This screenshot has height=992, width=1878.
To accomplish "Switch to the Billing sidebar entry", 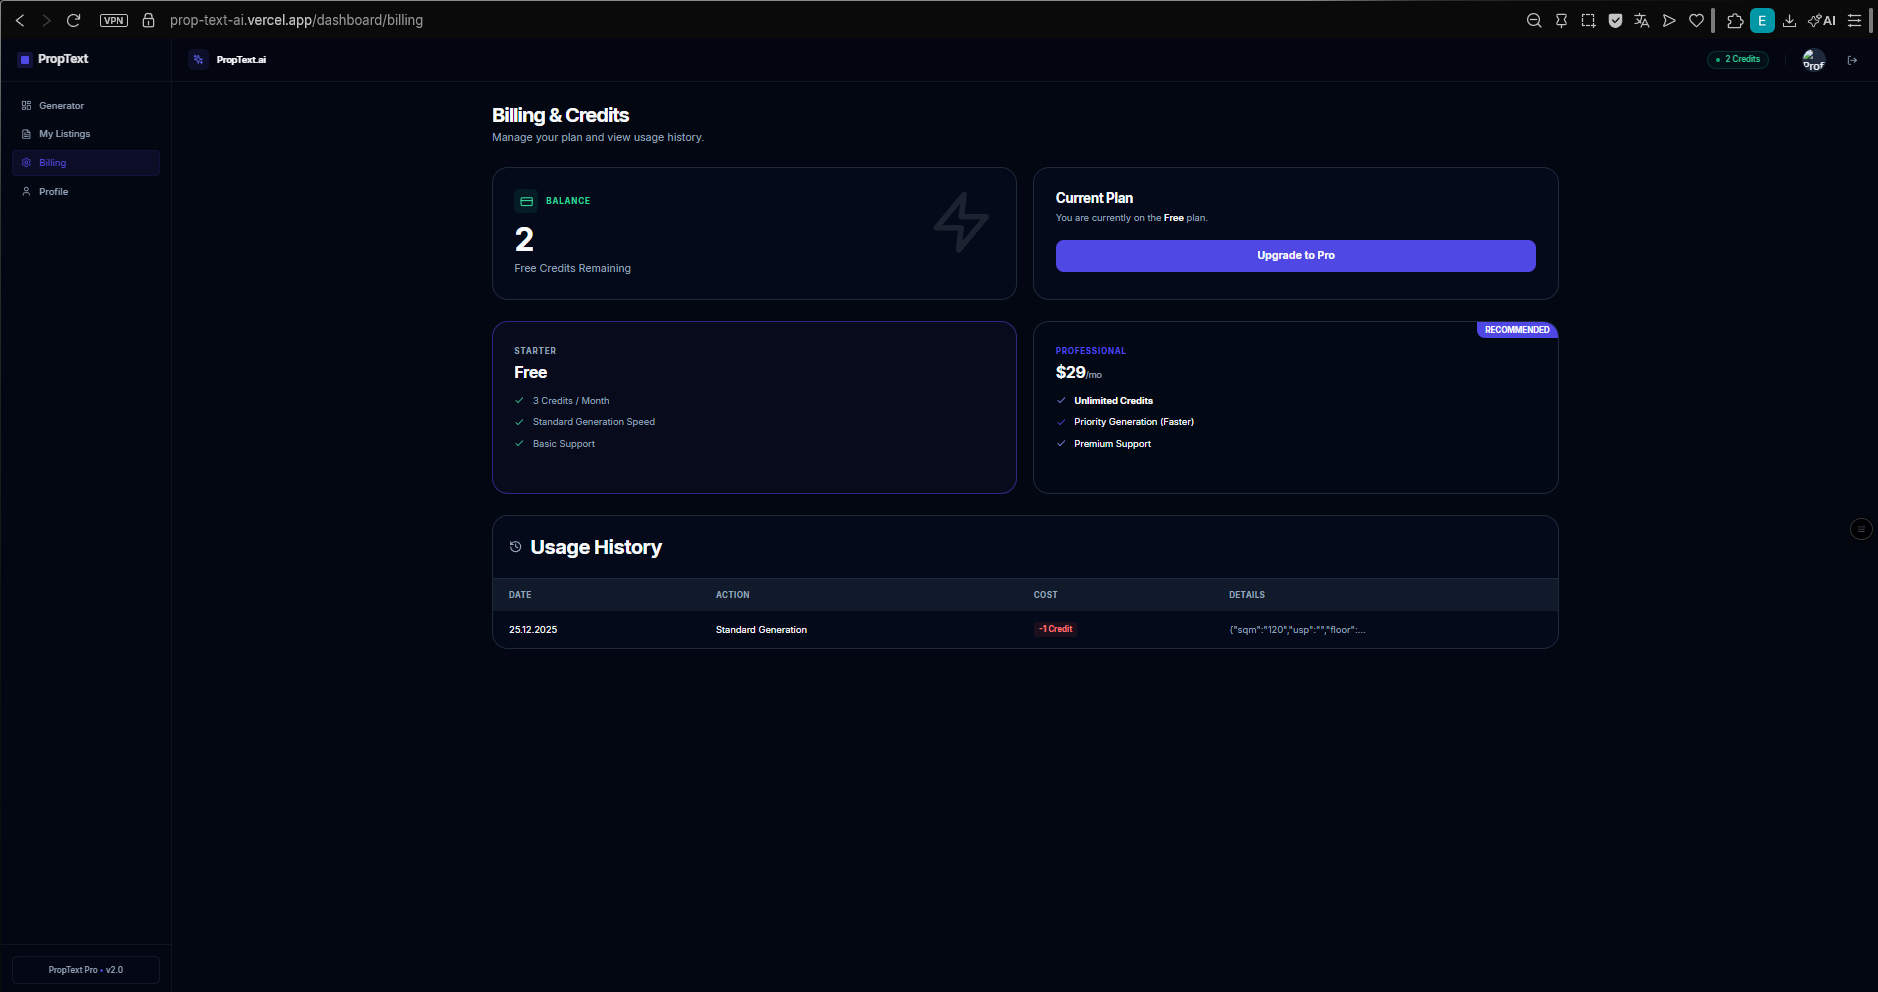I will tap(52, 162).
